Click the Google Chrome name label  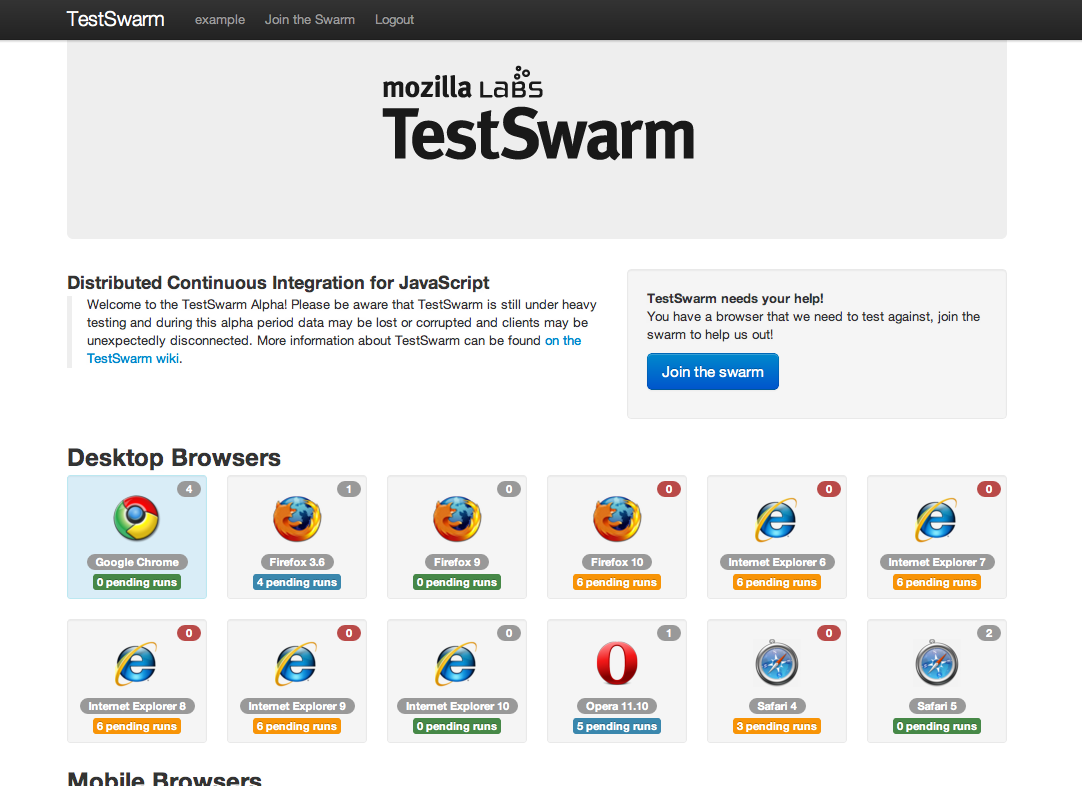(137, 562)
